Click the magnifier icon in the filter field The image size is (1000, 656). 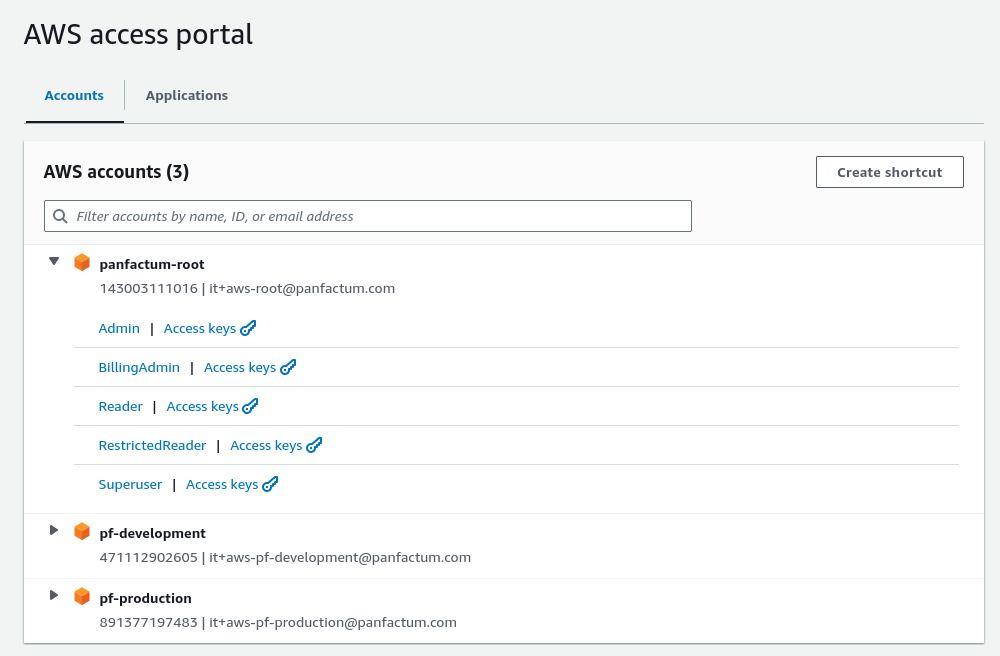[60, 216]
